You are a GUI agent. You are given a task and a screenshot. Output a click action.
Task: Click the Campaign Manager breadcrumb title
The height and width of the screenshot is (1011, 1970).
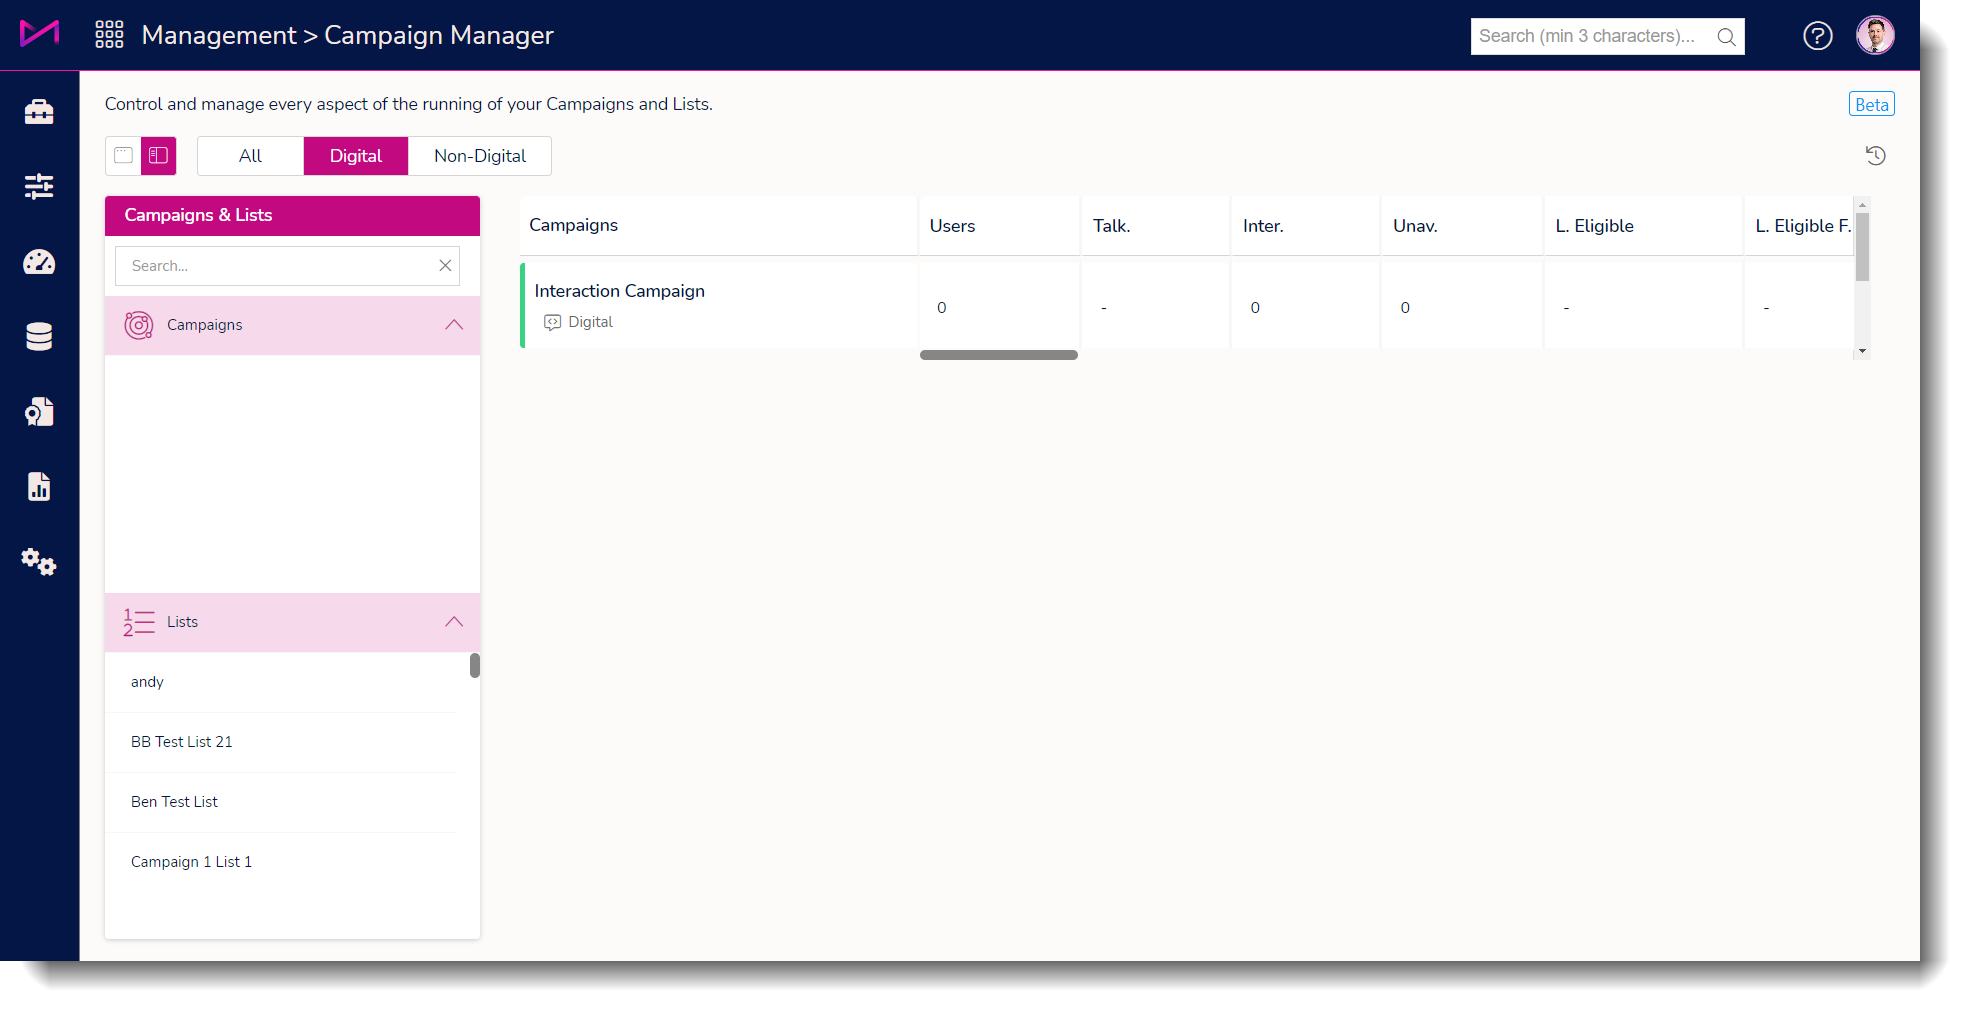pyautogui.click(x=438, y=35)
